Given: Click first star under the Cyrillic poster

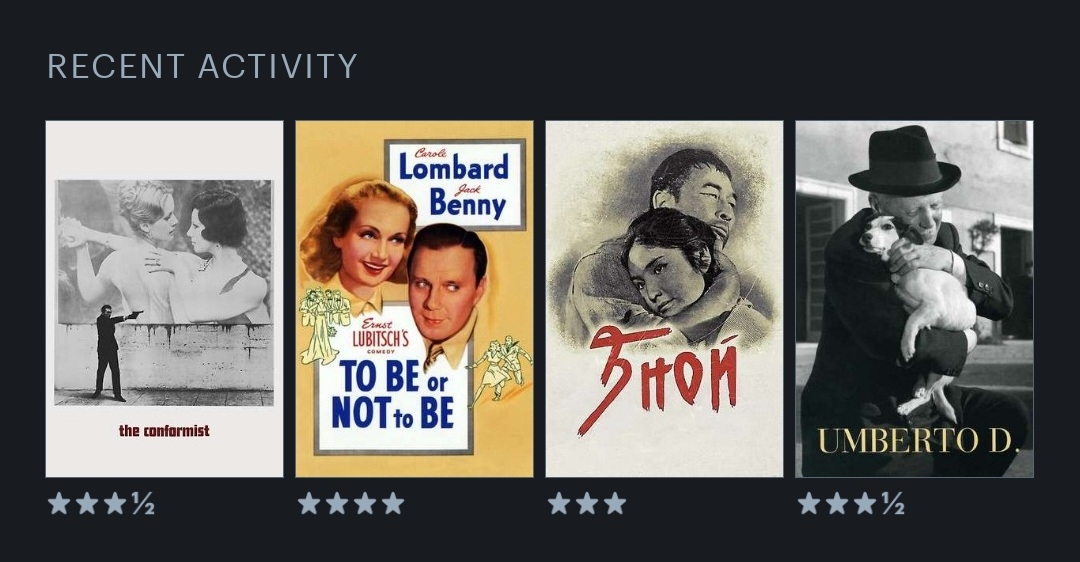Looking at the screenshot, I should (559, 503).
